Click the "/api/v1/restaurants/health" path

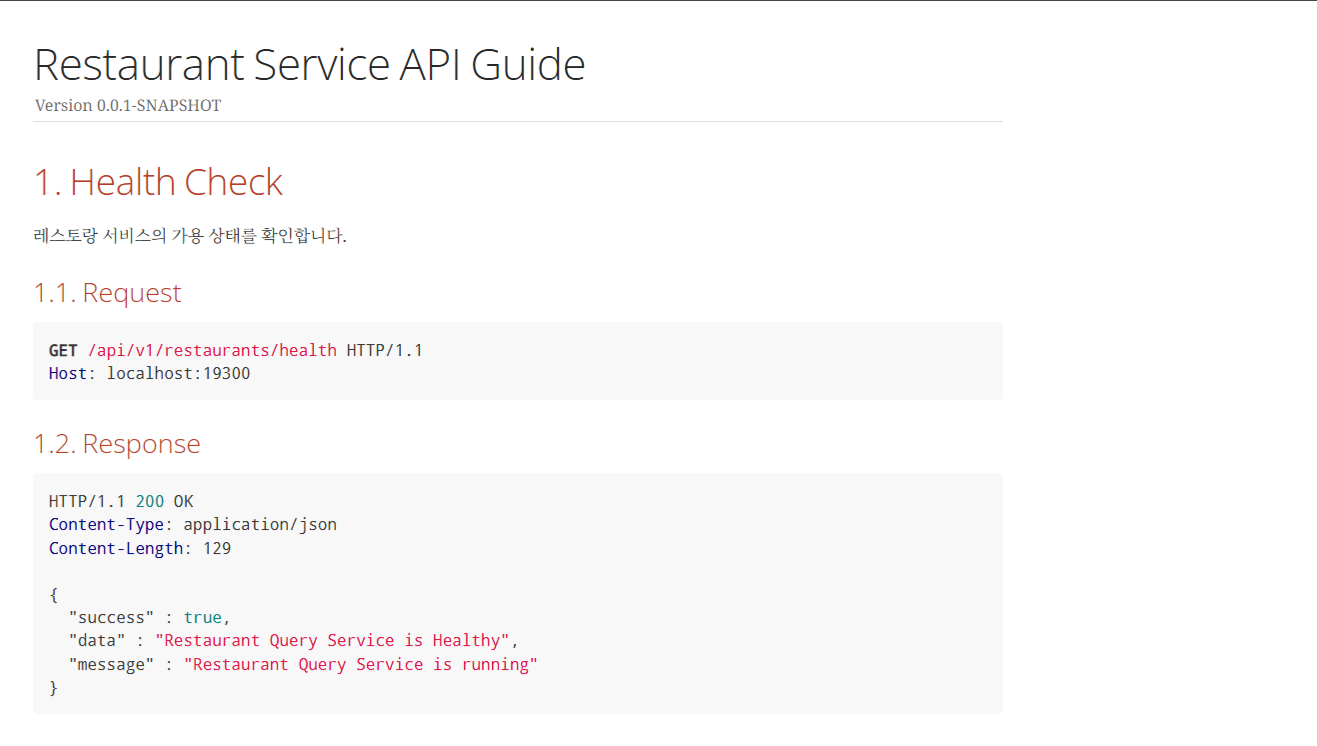click(212, 350)
